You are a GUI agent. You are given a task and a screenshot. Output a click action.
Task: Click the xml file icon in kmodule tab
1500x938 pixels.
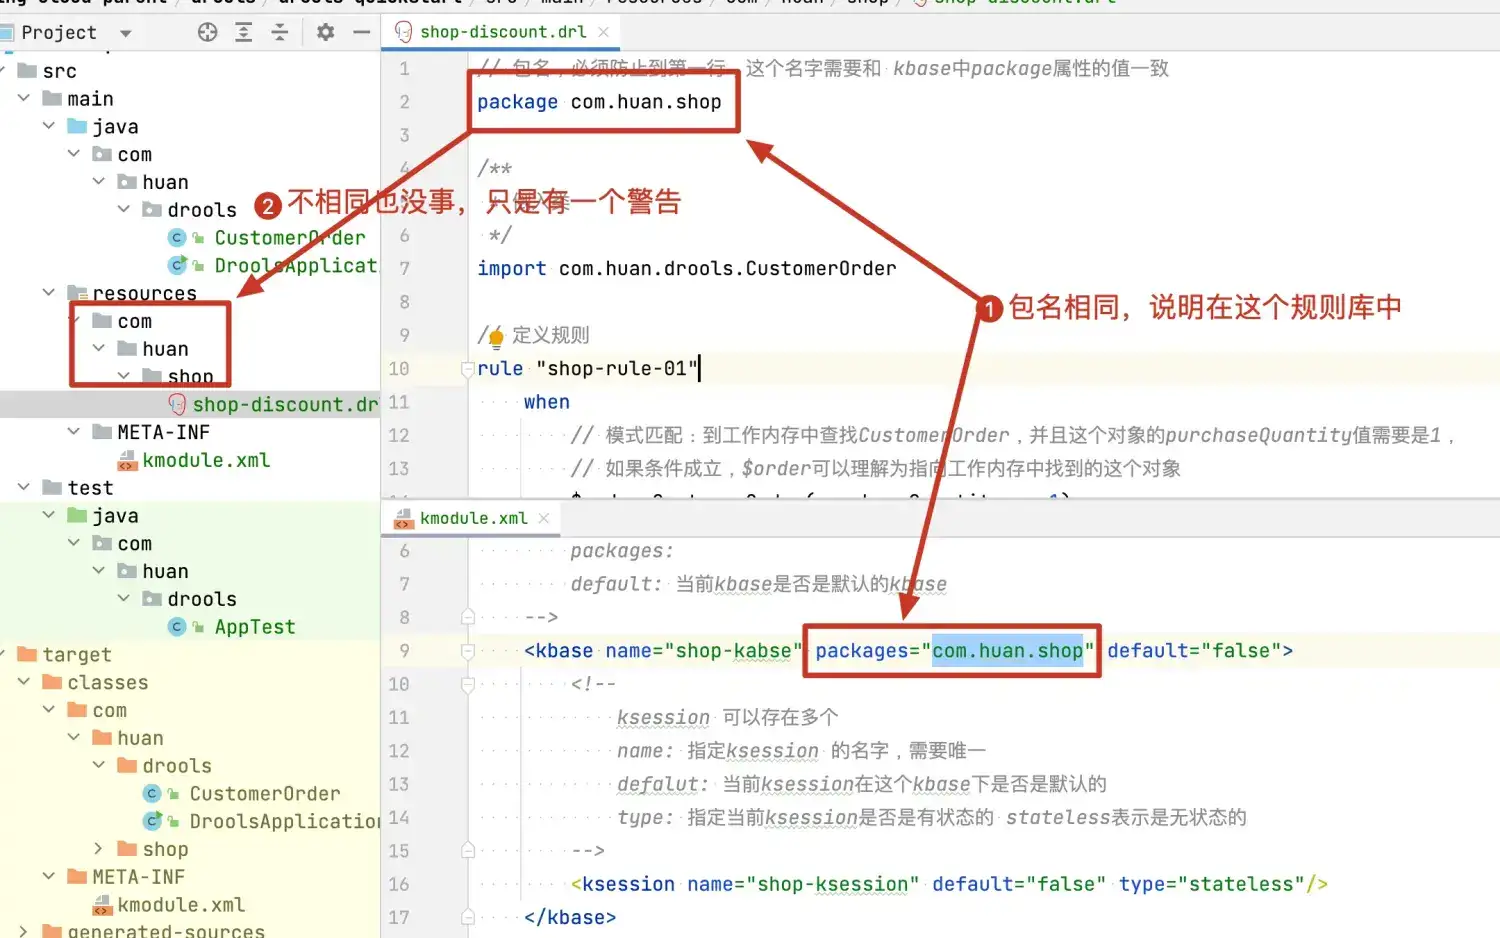tap(404, 518)
